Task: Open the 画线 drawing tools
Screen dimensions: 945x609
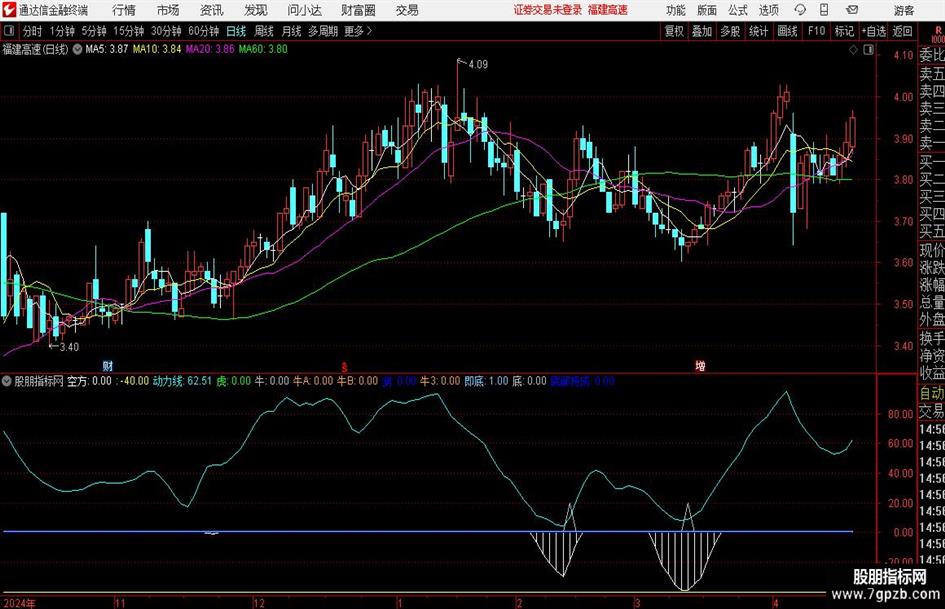Action: (x=787, y=31)
